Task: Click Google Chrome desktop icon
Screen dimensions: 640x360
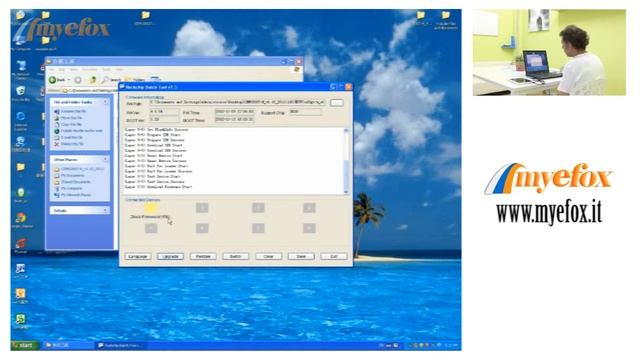Action: pyautogui.click(x=21, y=220)
